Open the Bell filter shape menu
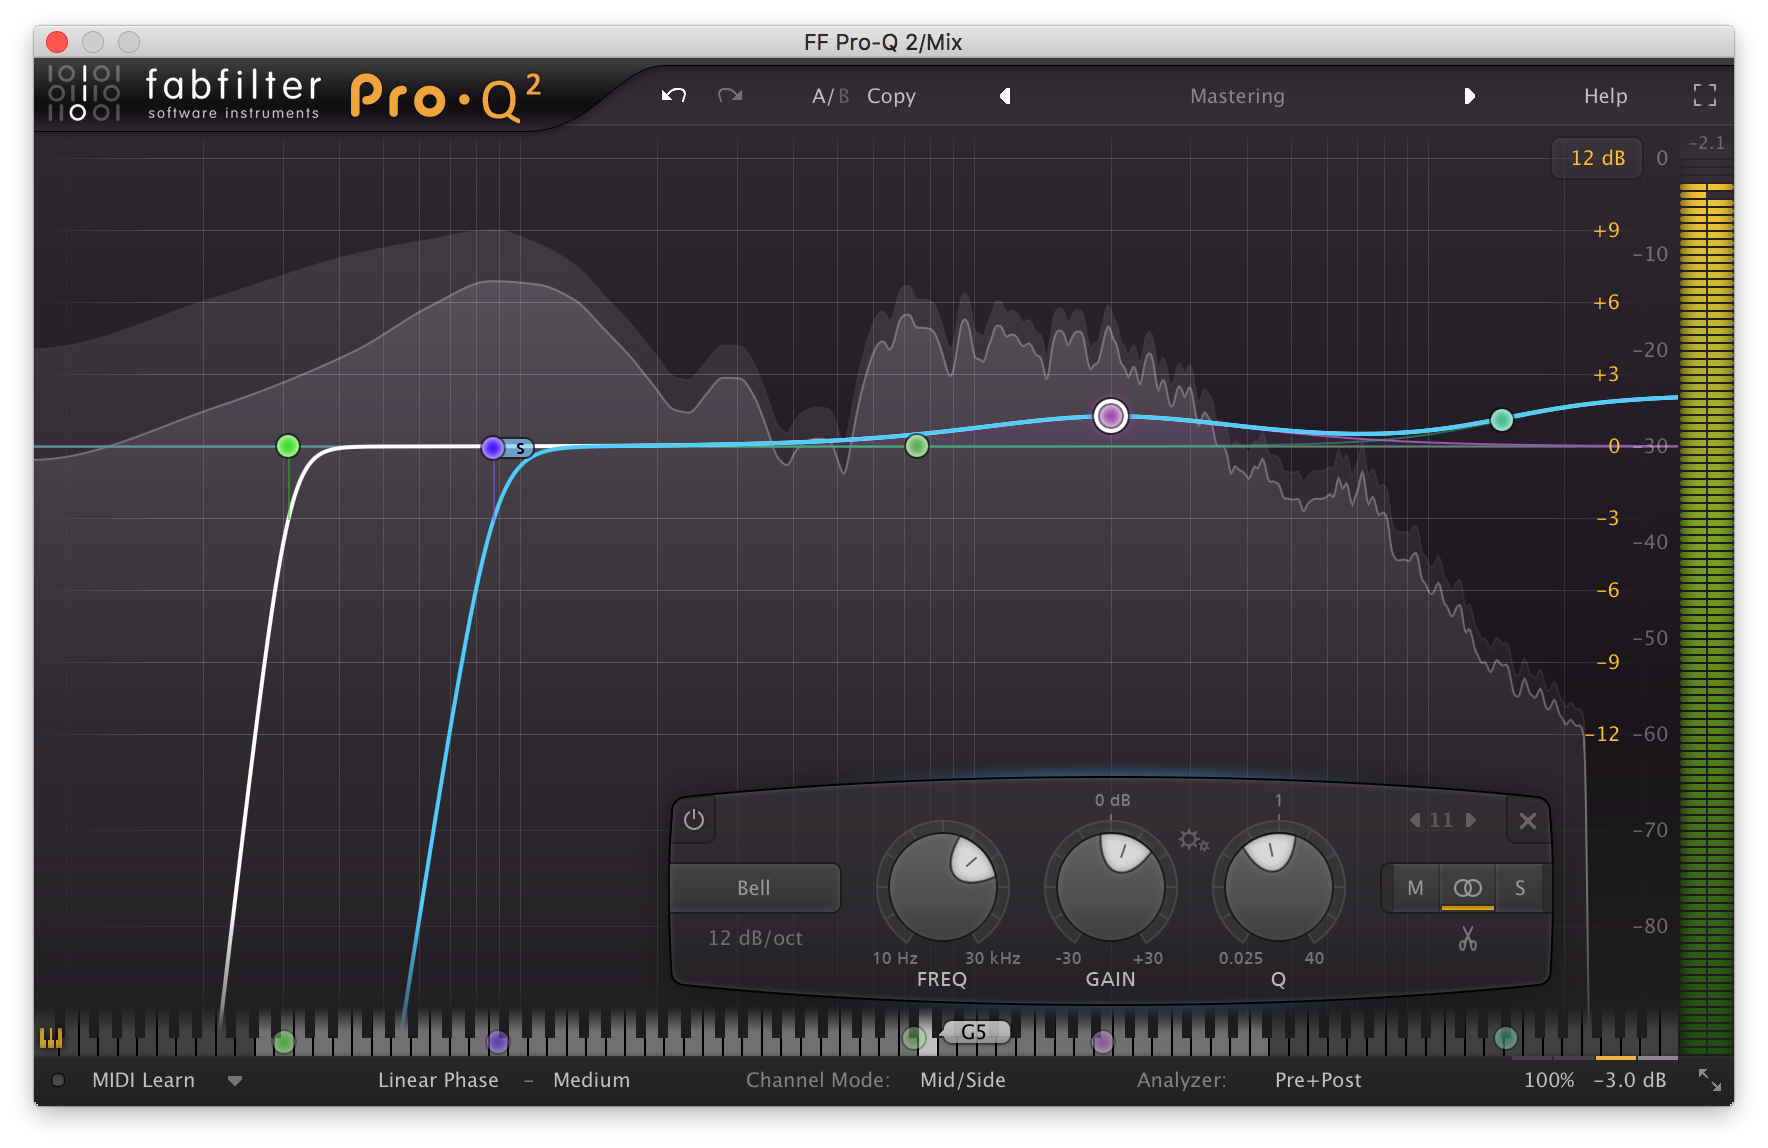Screen dimensions: 1768x1148 tap(754, 888)
